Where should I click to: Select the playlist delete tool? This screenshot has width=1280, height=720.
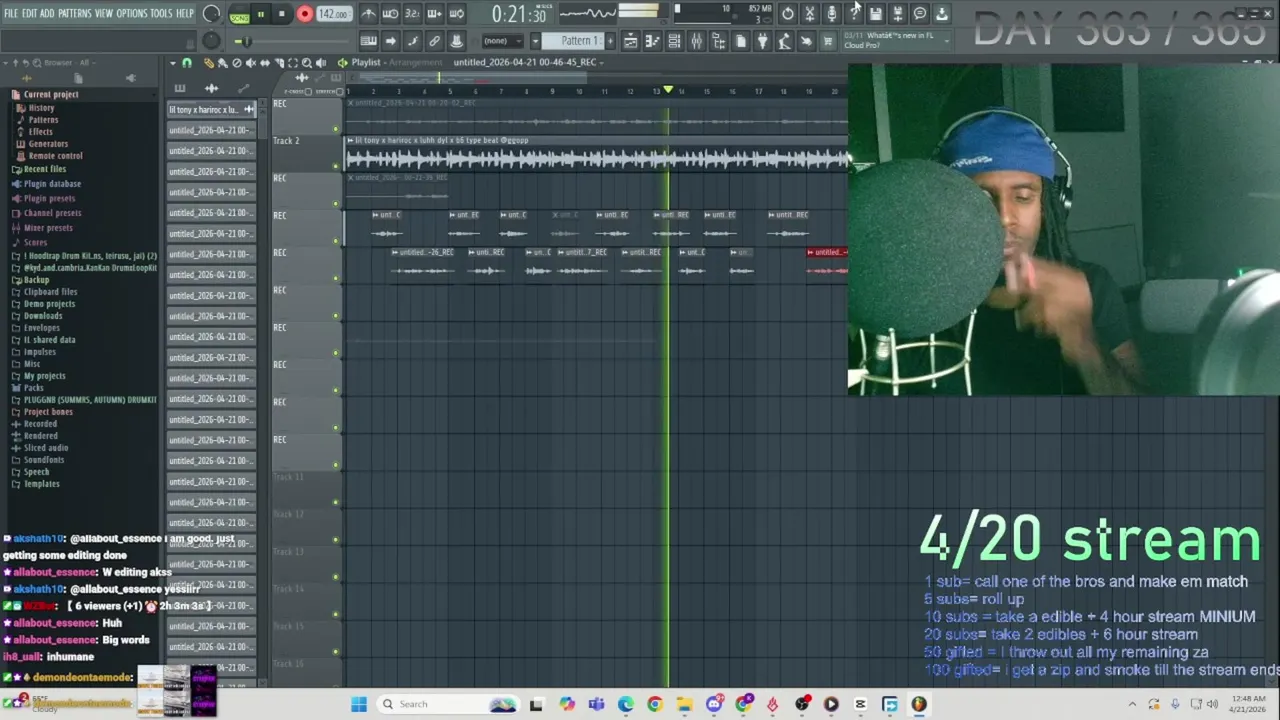[236, 63]
